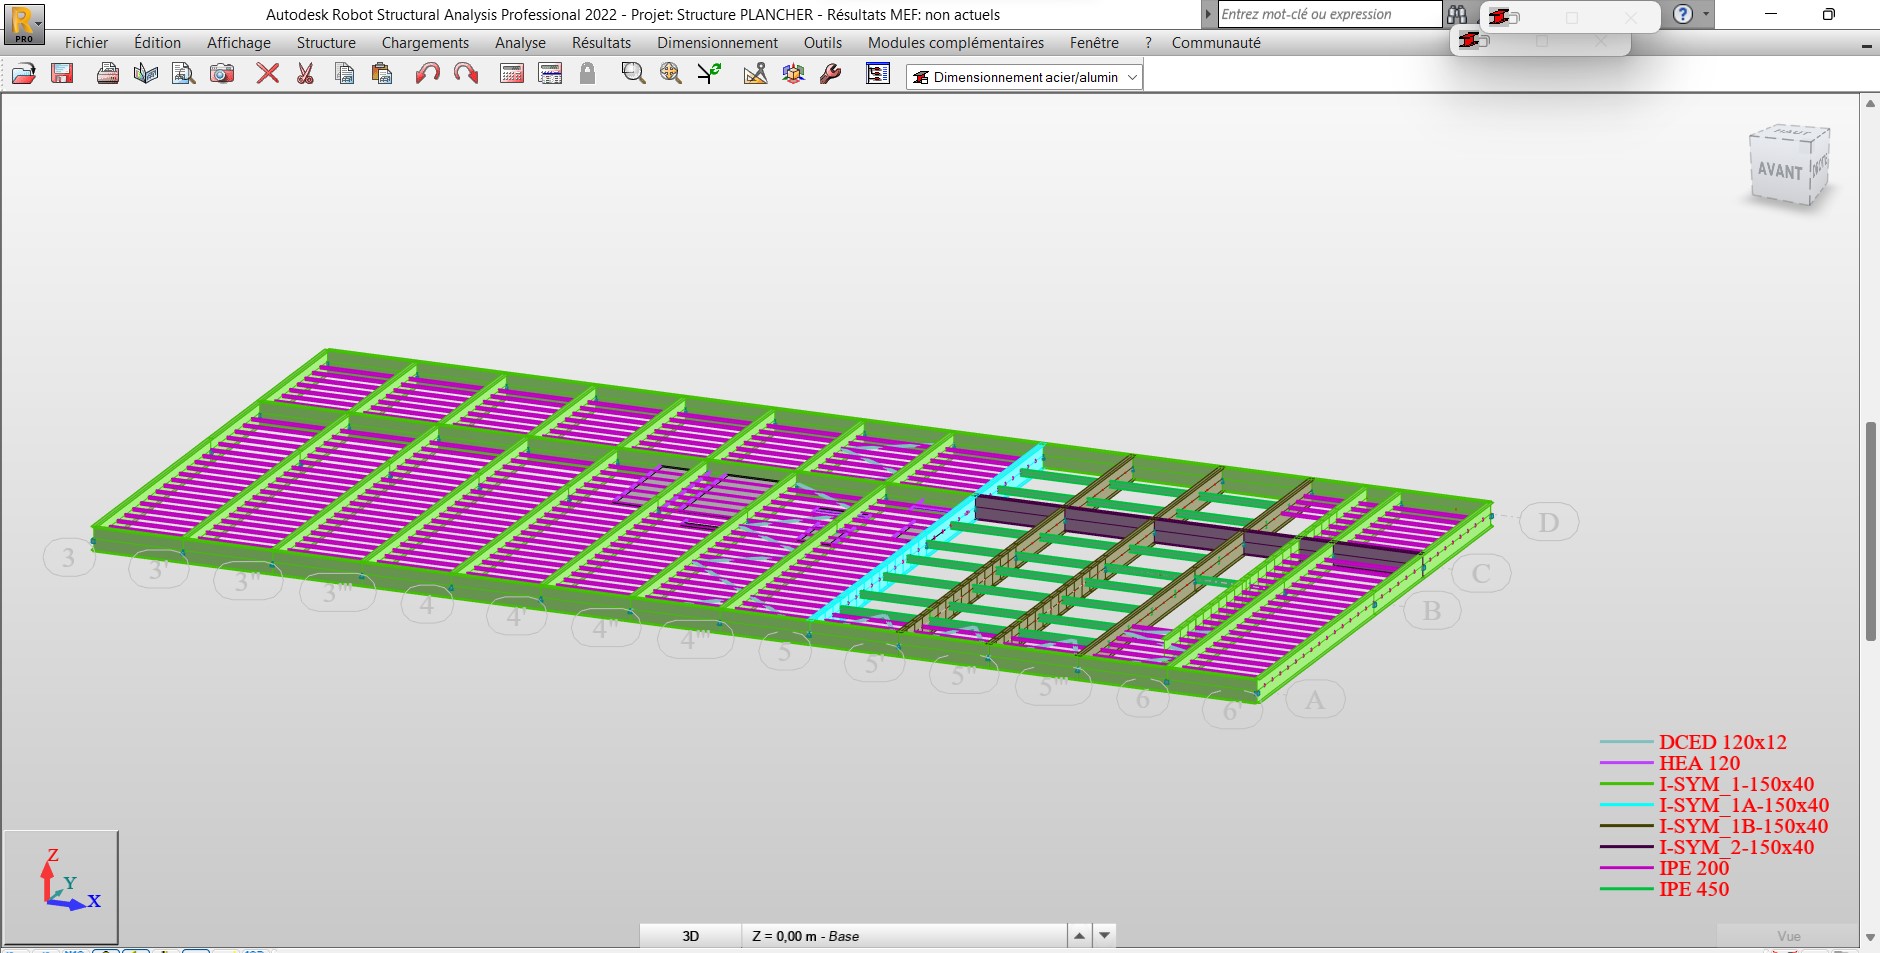Viewport: 1880px width, 953px height.
Task: Open the Résultats menu
Action: pos(601,43)
